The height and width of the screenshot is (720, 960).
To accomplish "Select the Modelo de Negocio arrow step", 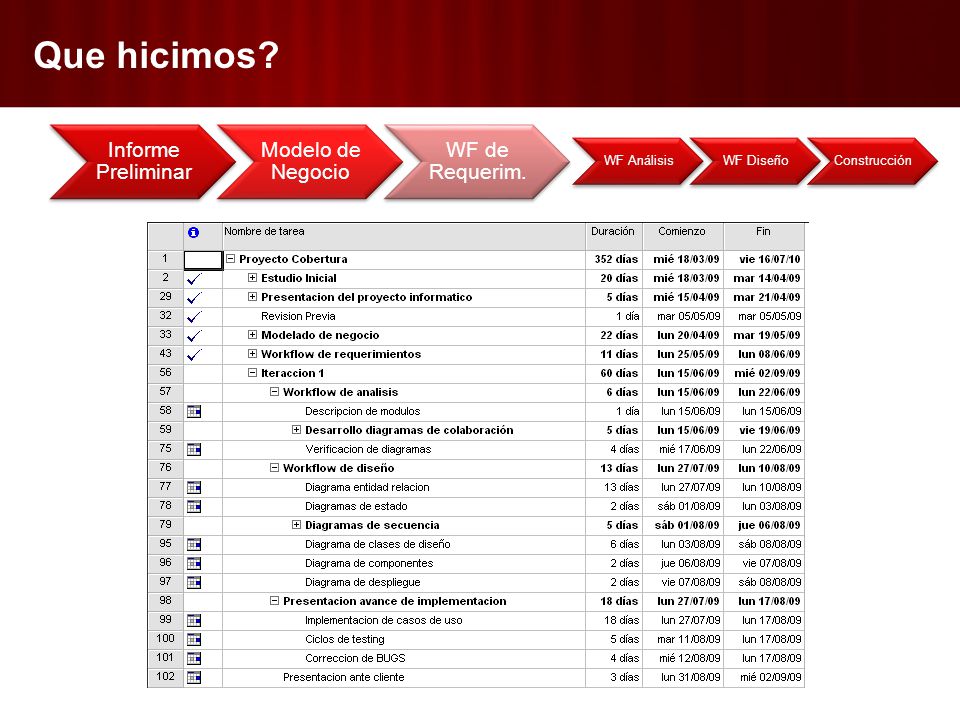I will [x=310, y=162].
